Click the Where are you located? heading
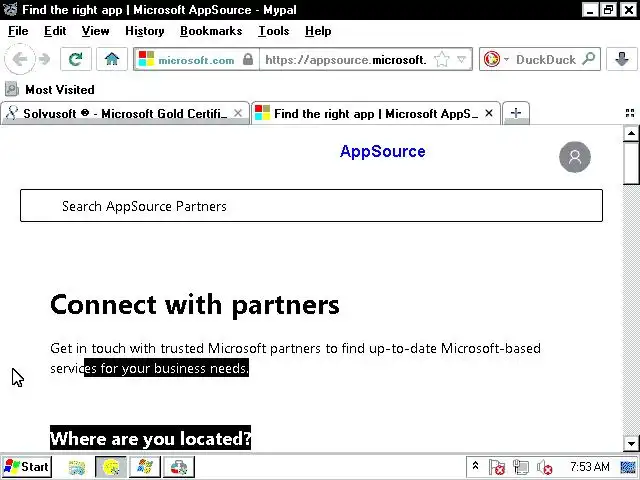 click(150, 438)
